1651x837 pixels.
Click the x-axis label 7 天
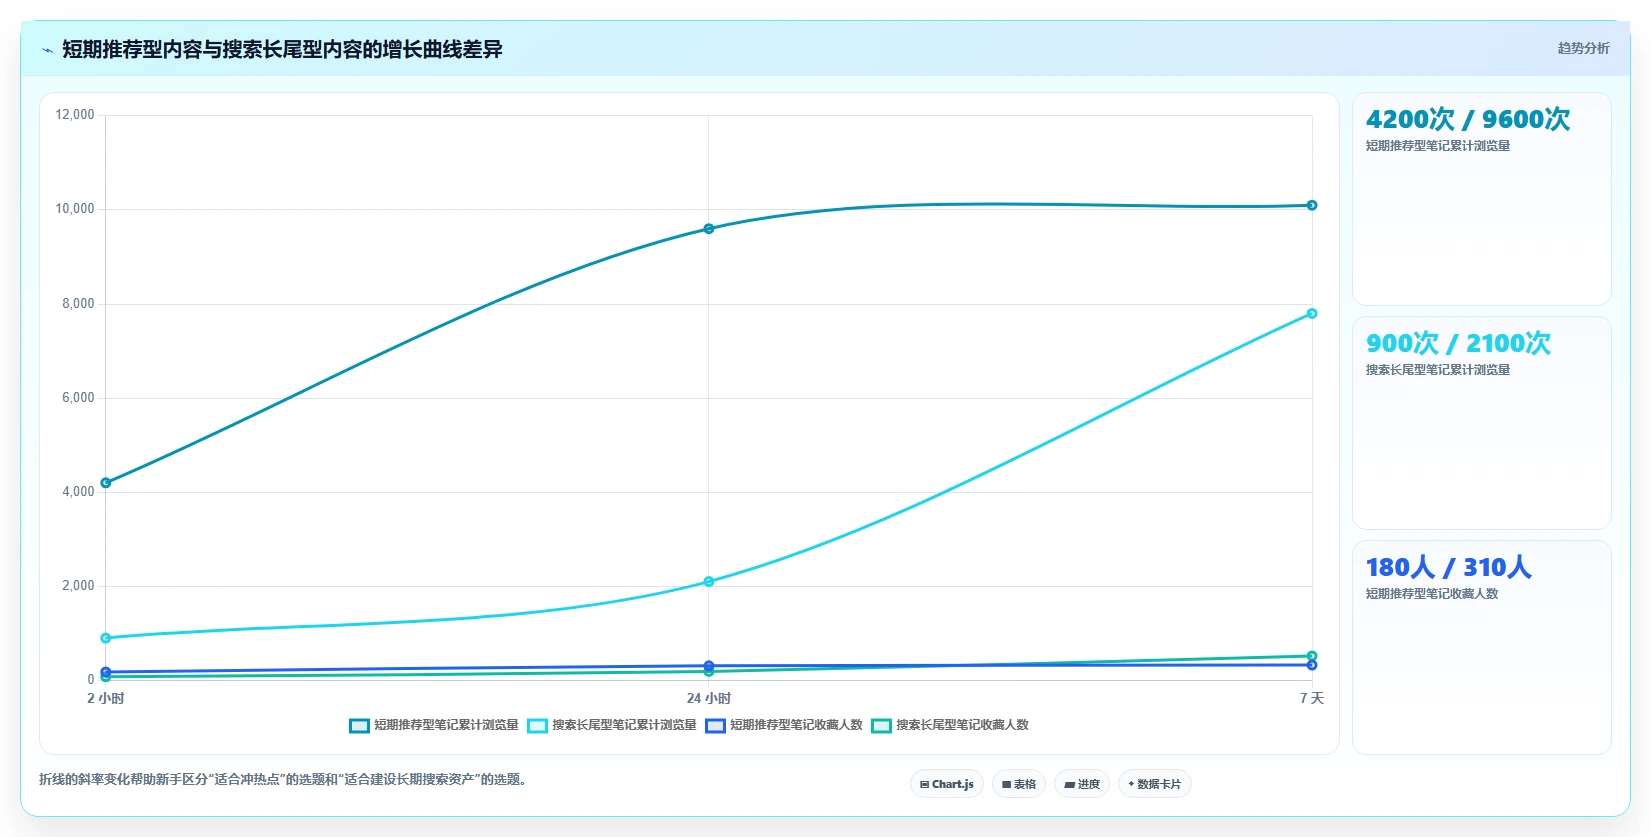coord(1312,698)
